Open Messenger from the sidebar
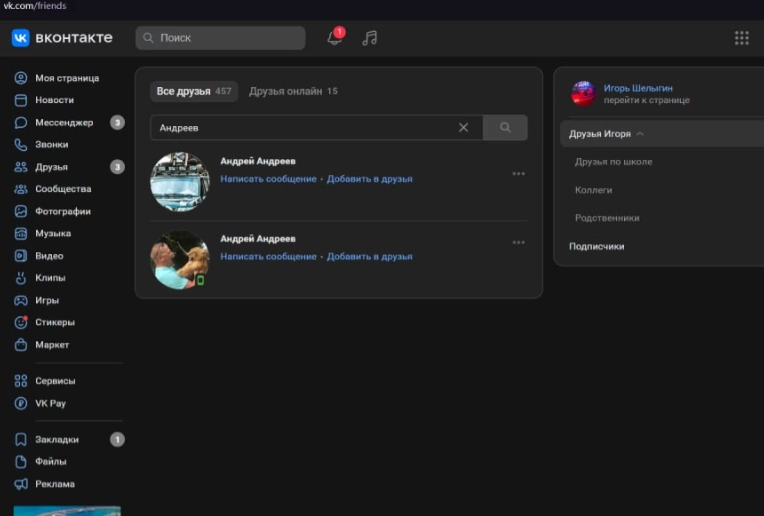This screenshot has width=764, height=516. (x=64, y=123)
